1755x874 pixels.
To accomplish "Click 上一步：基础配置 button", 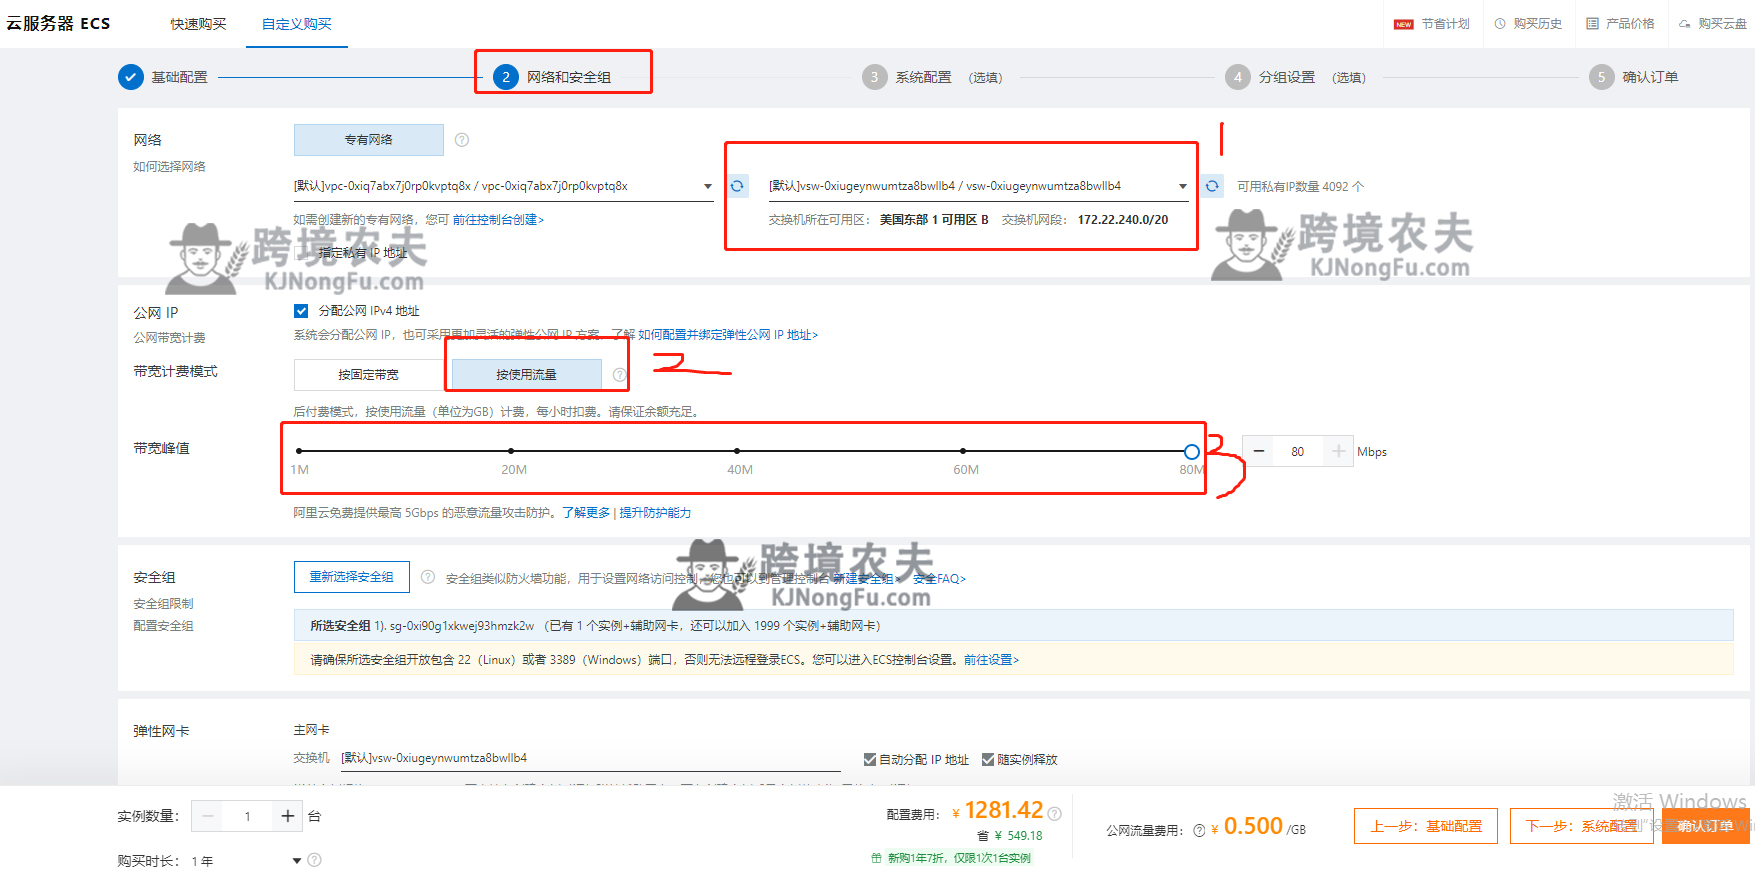I will click(1426, 826).
